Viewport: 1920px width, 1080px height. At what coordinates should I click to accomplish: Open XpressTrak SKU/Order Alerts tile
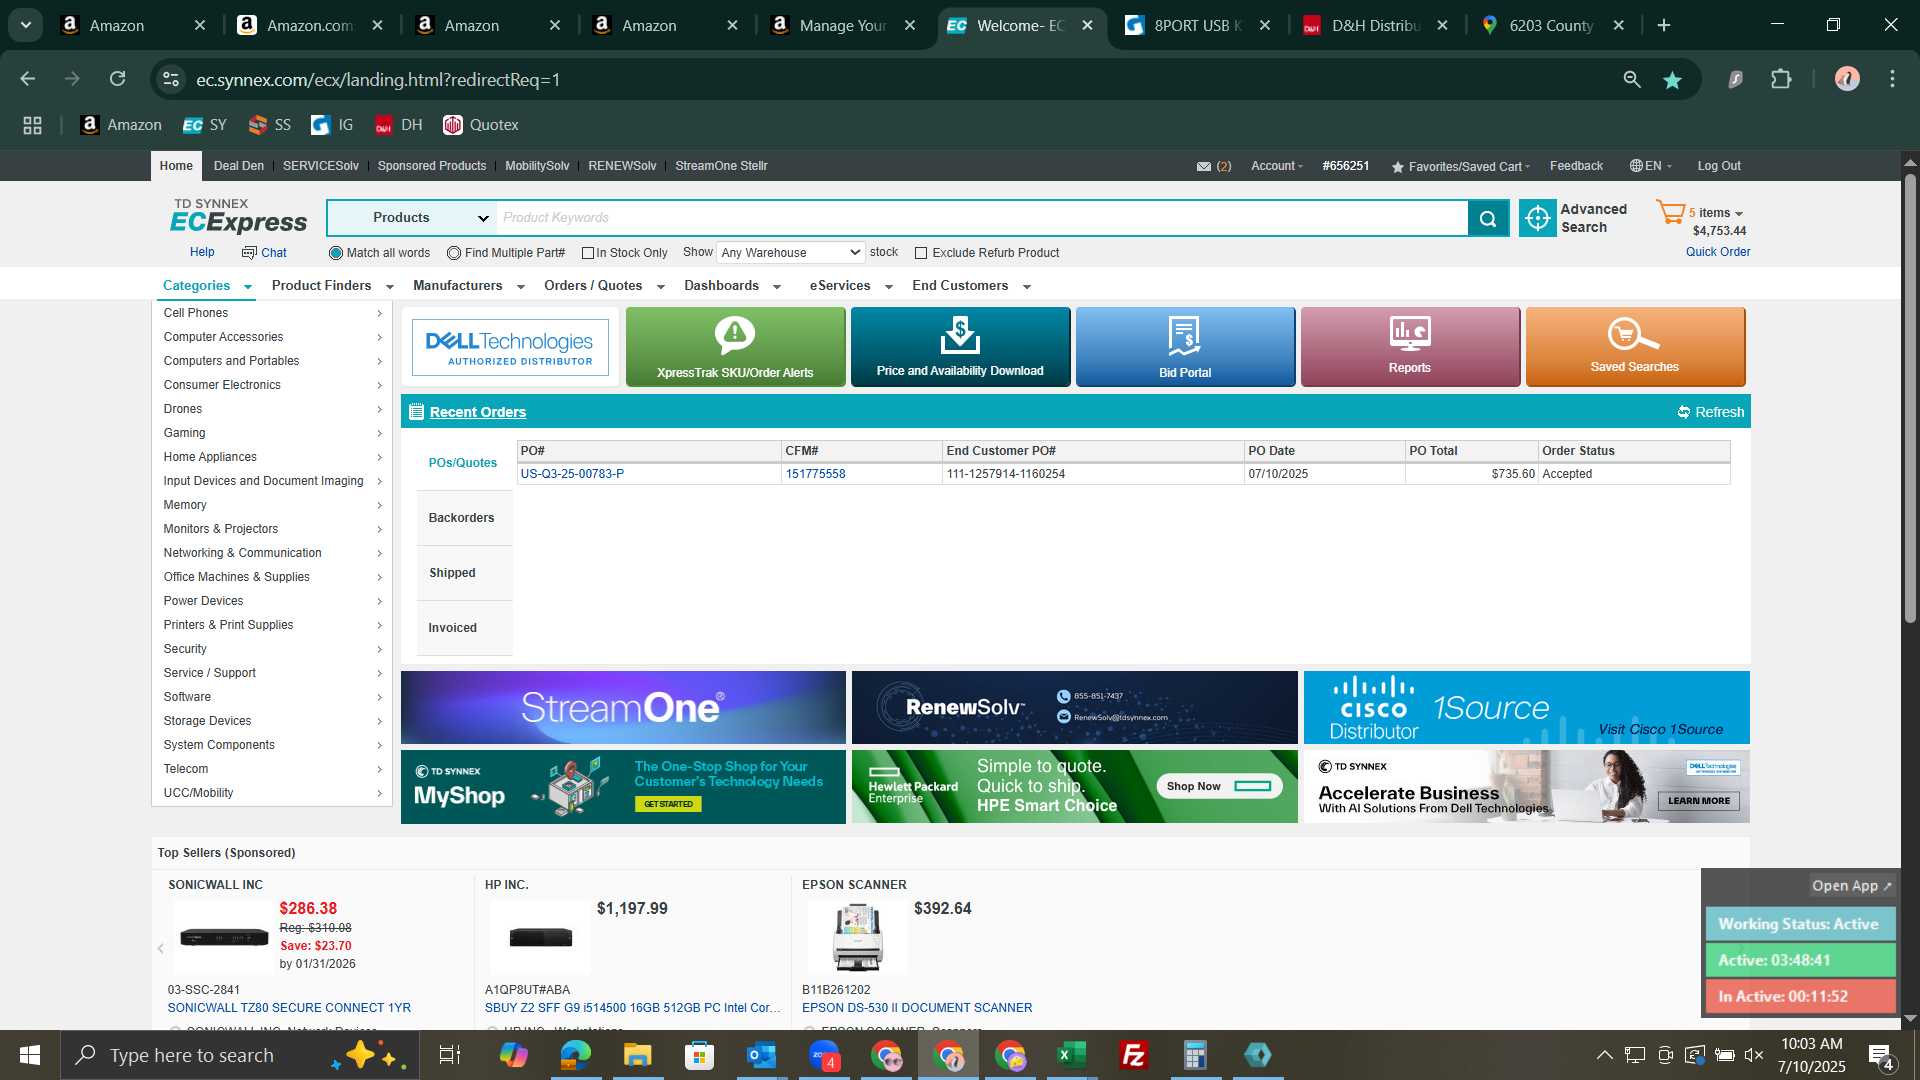click(x=735, y=347)
